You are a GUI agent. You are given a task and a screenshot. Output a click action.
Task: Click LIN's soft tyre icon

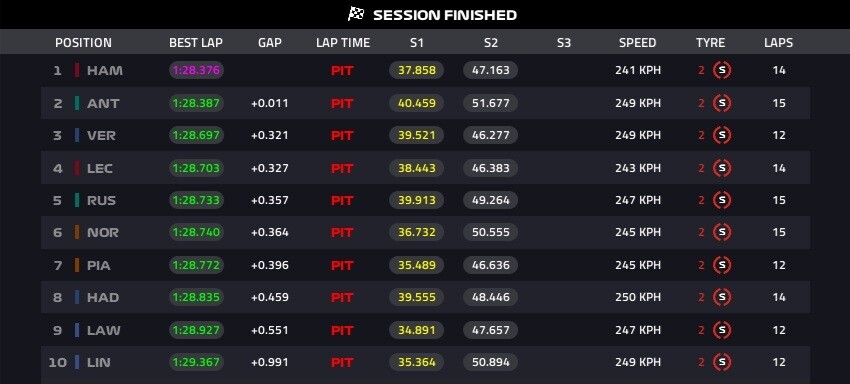[722, 362]
